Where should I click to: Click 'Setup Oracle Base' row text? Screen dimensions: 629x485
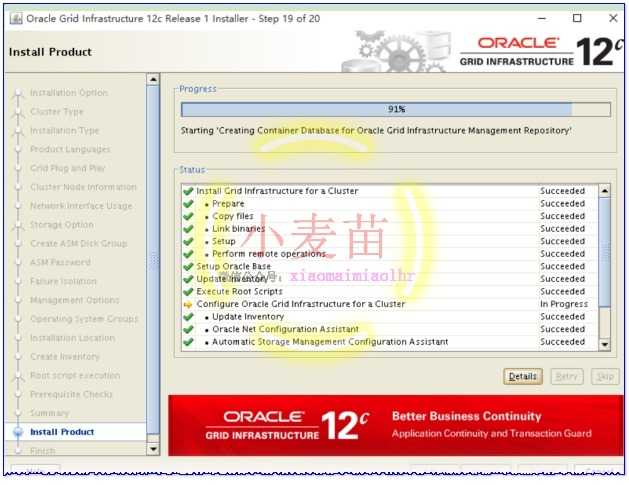[x=233, y=266]
